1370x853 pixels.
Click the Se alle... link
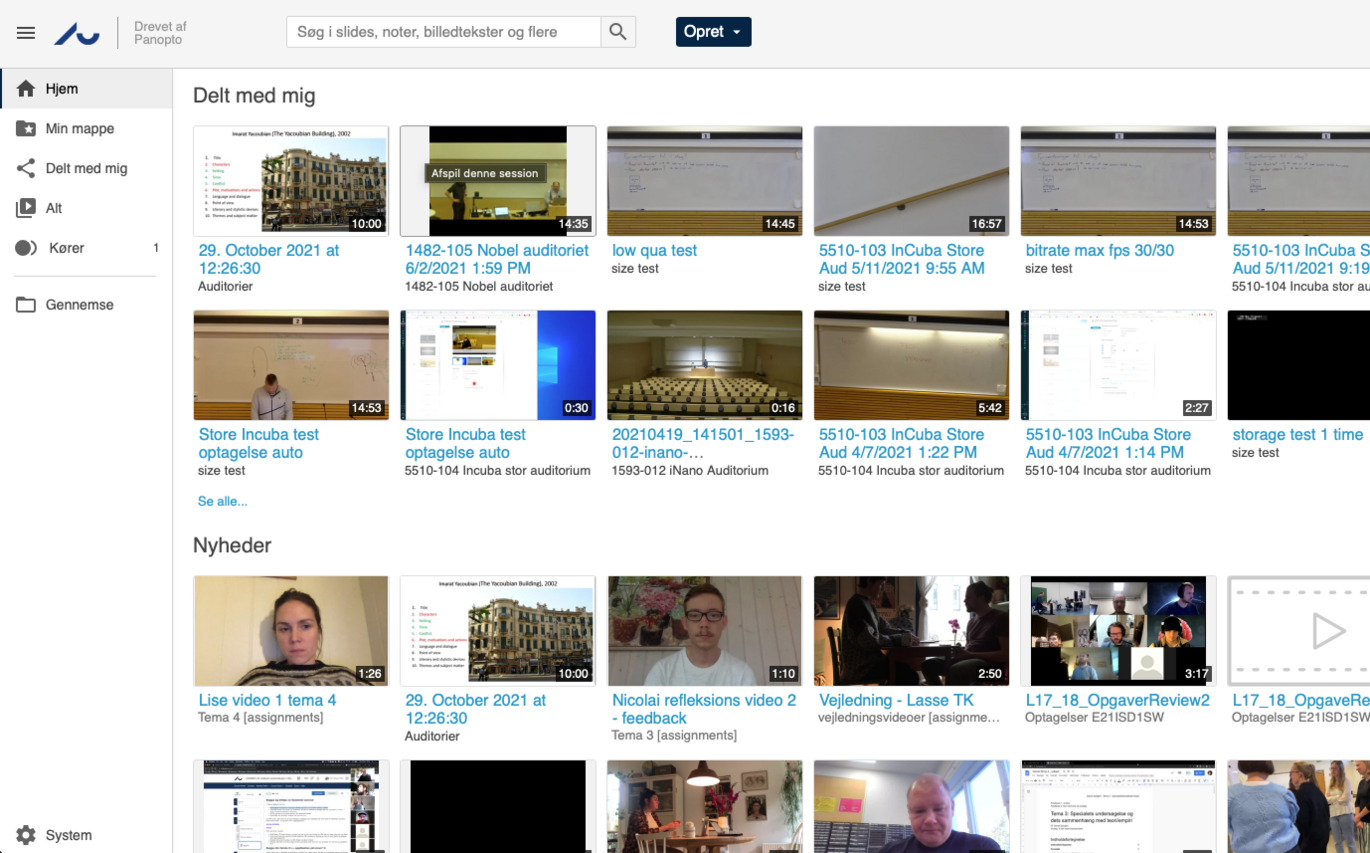tap(222, 501)
